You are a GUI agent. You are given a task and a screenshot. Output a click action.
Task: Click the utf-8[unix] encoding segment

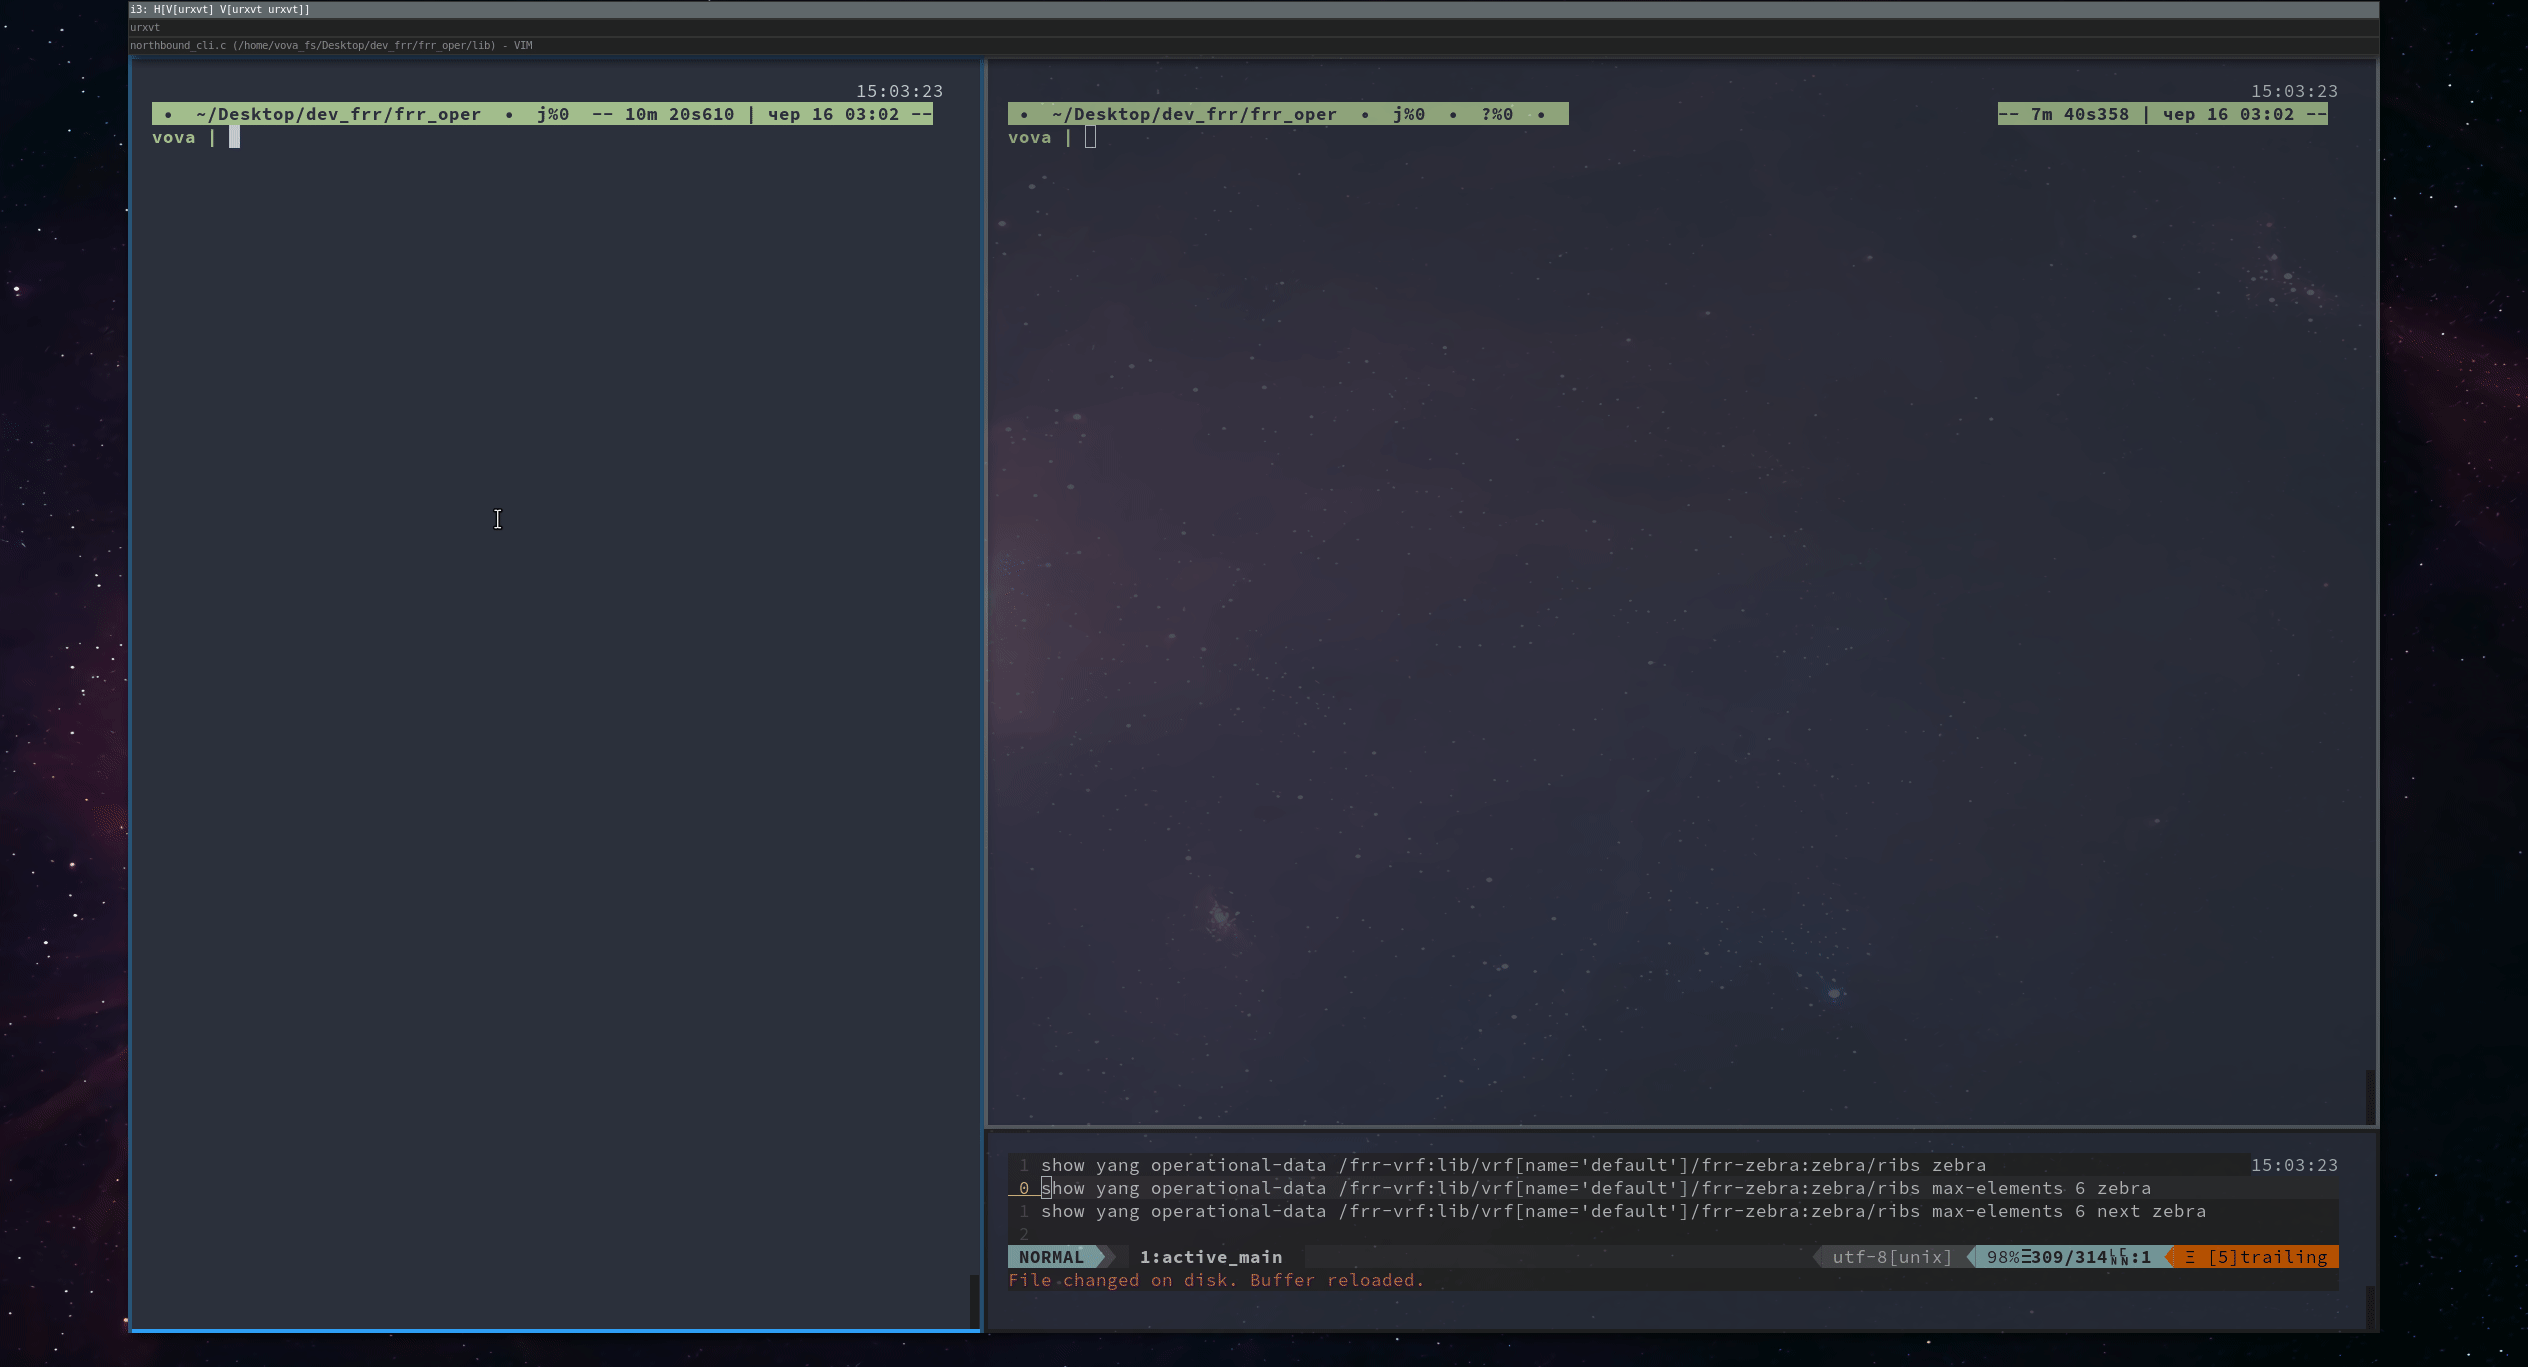[x=1891, y=1257]
